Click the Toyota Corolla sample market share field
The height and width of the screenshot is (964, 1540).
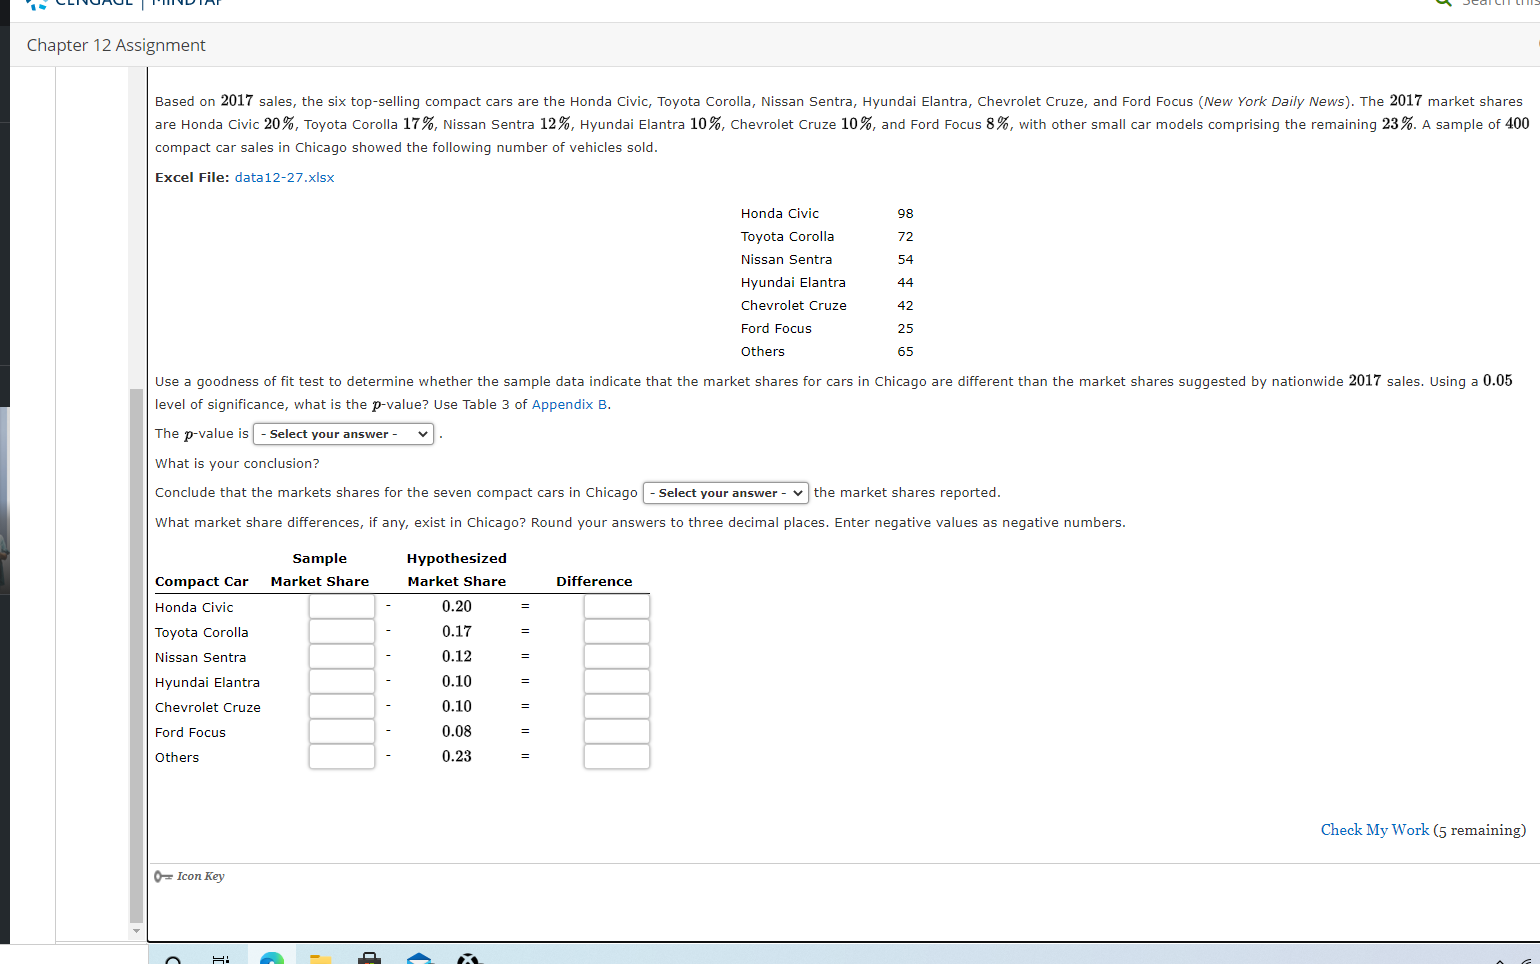(342, 631)
